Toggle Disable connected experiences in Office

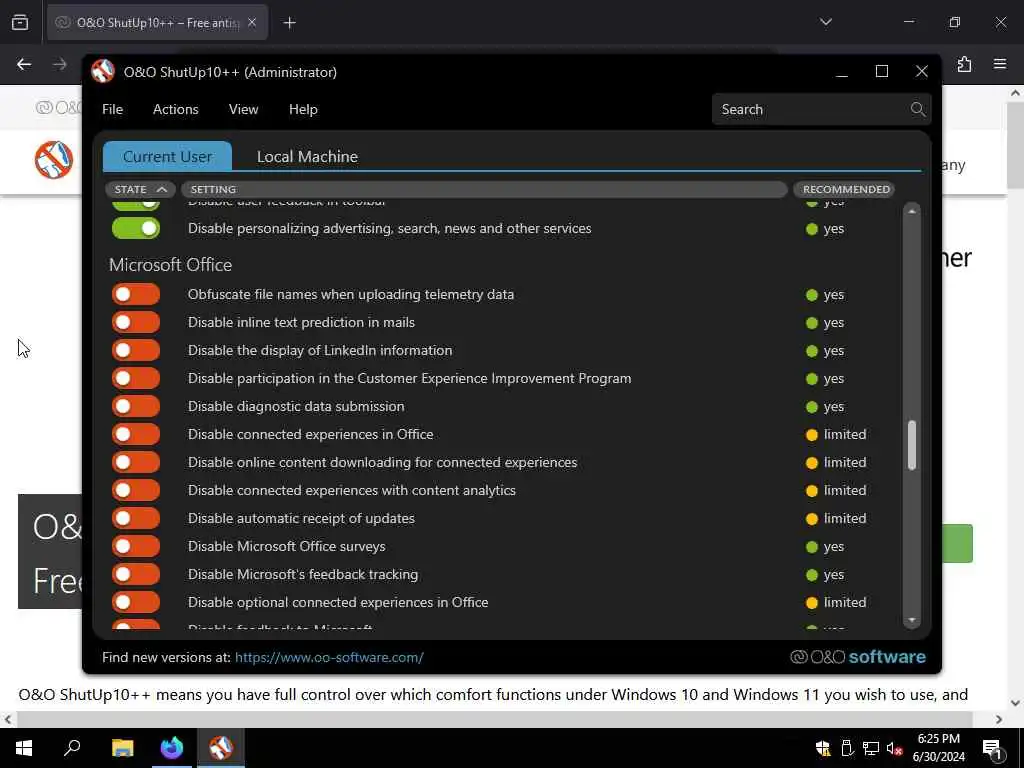[x=136, y=434]
